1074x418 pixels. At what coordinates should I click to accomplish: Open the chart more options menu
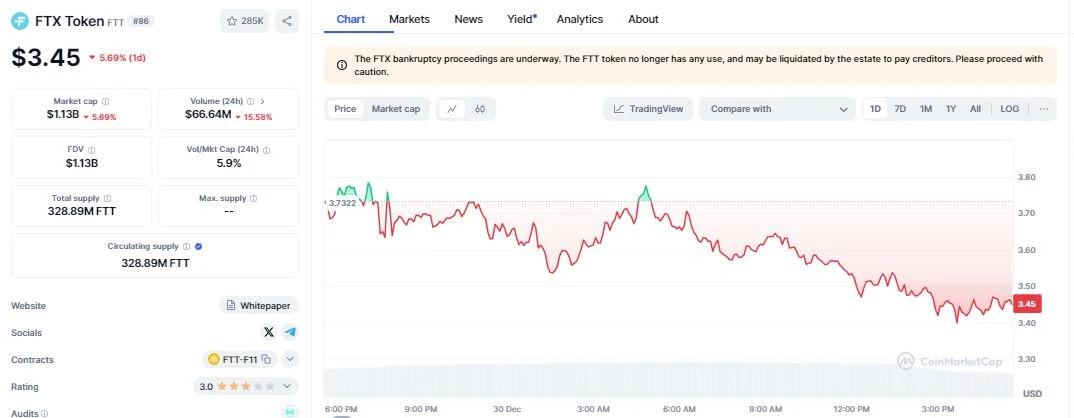tap(1044, 109)
